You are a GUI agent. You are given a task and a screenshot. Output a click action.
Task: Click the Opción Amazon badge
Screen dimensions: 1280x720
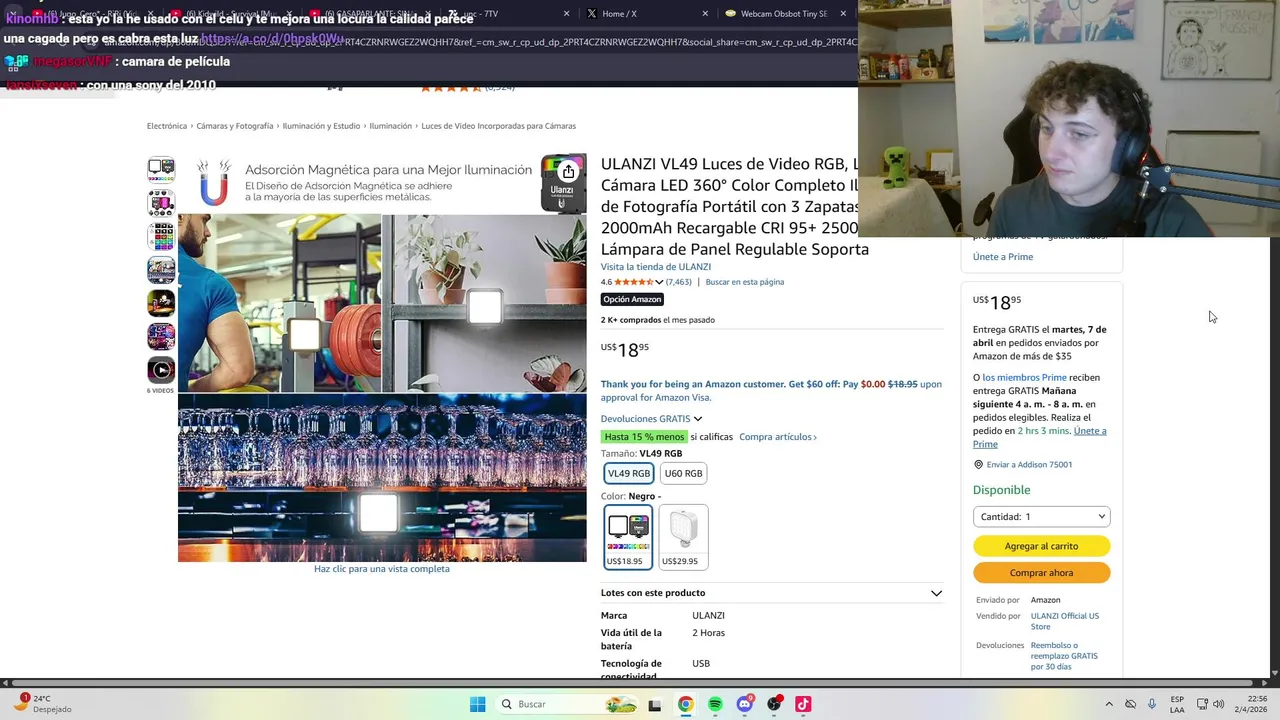pos(632,299)
